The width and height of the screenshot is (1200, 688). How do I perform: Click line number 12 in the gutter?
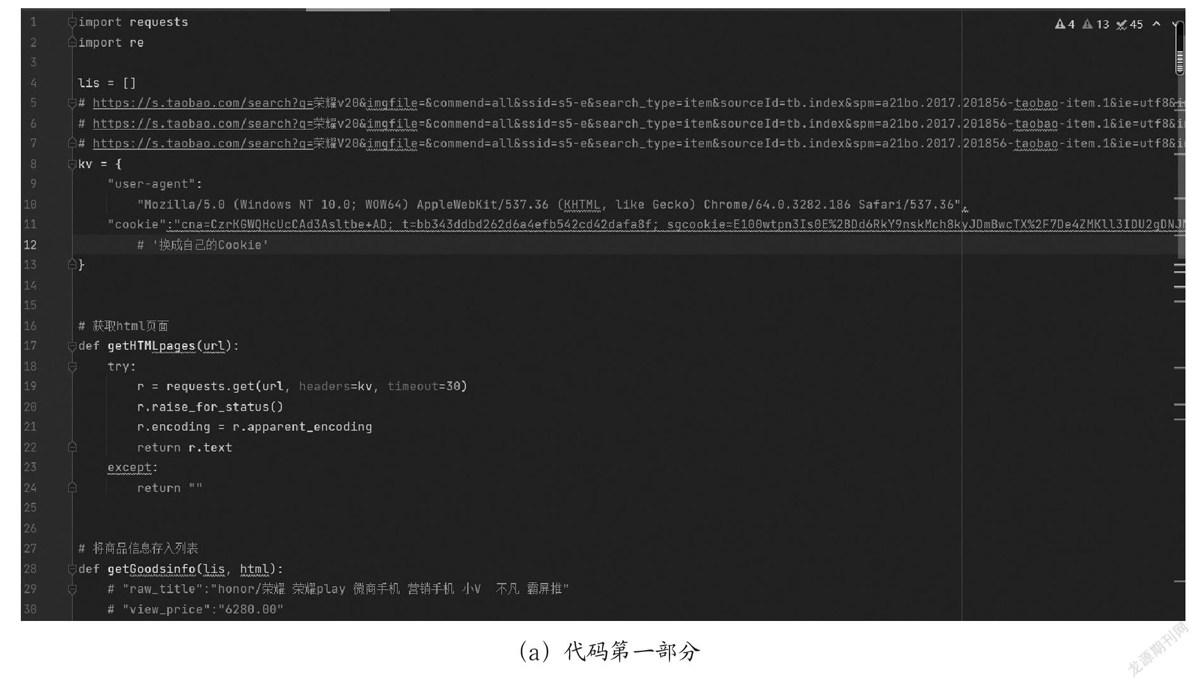coord(30,245)
